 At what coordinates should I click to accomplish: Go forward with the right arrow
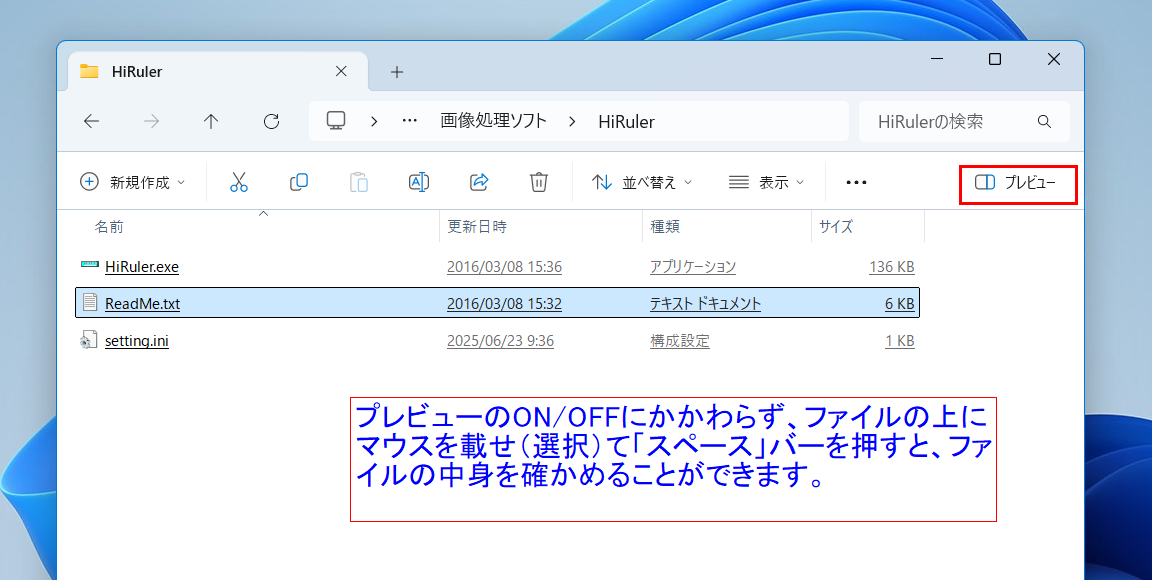[x=151, y=121]
